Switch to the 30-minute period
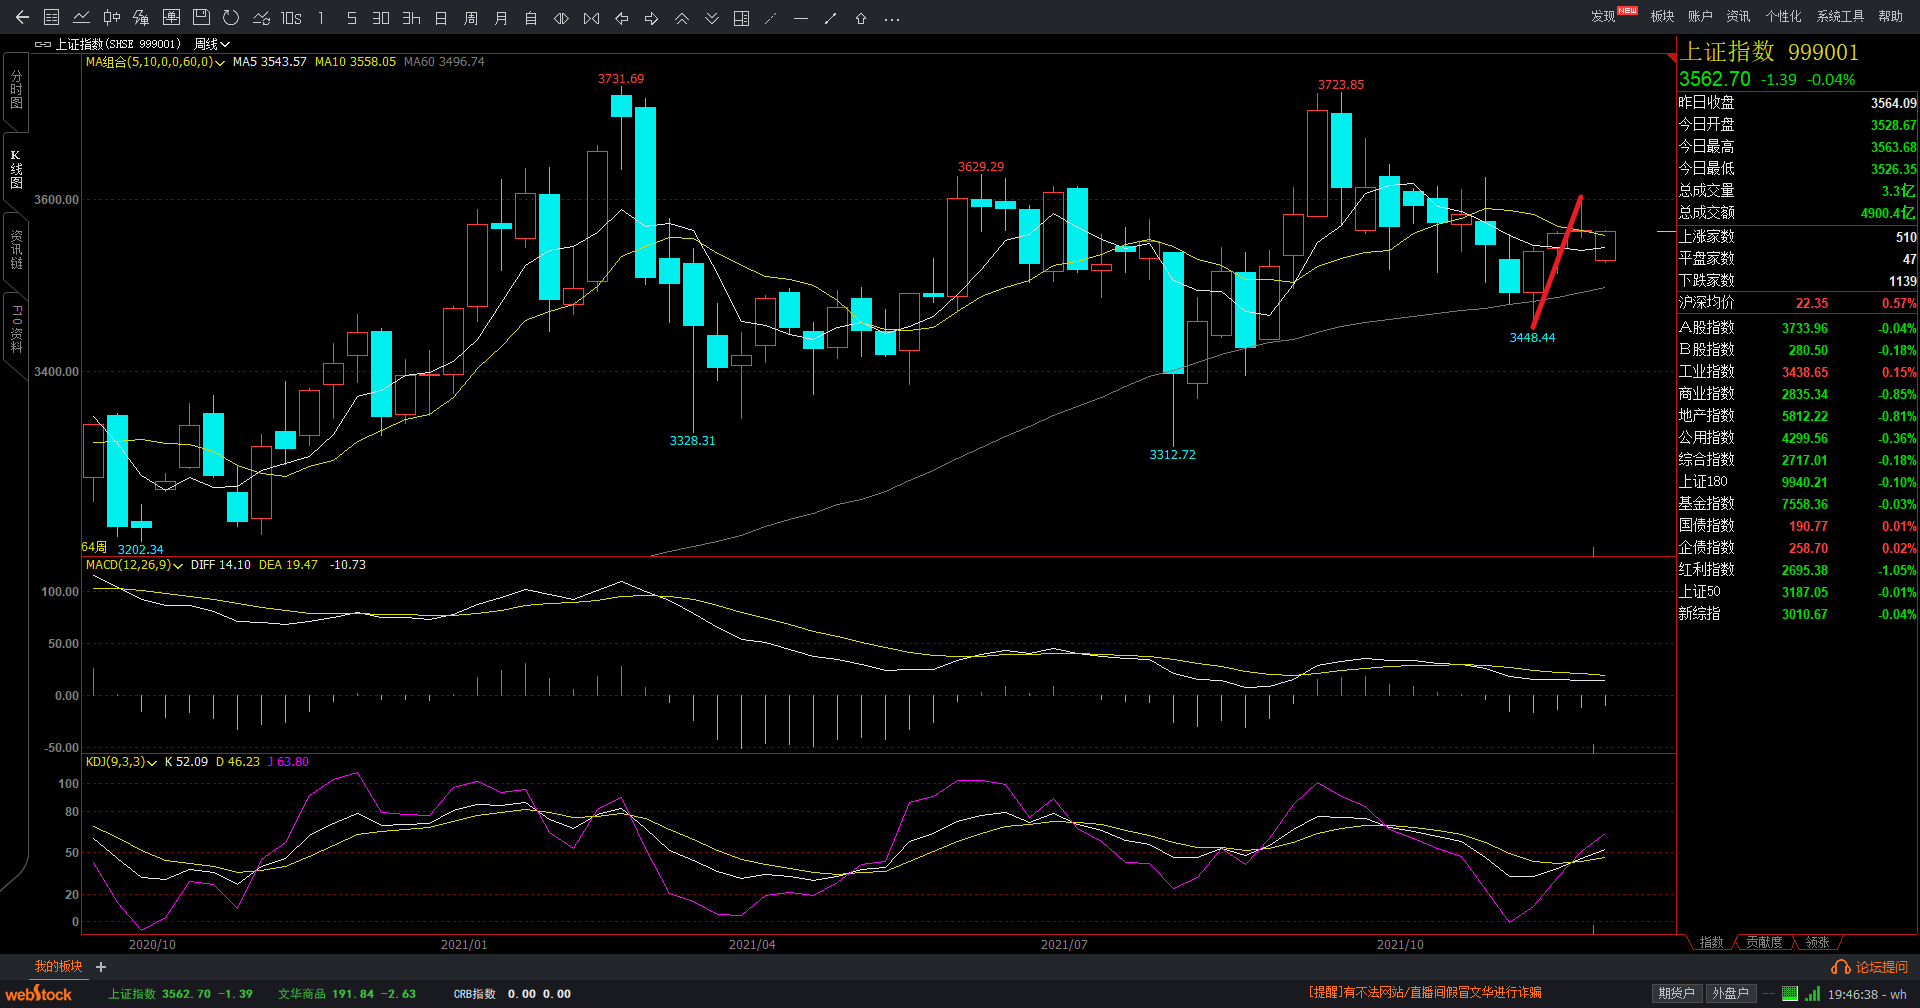Viewport: 1920px width, 1008px height. click(x=381, y=18)
